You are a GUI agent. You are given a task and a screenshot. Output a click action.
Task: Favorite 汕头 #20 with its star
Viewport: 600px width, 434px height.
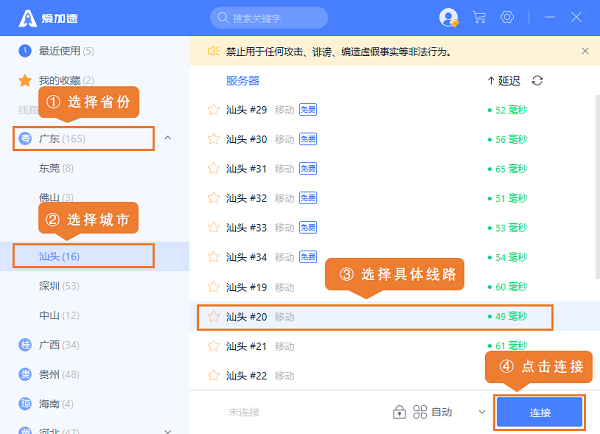tap(214, 317)
